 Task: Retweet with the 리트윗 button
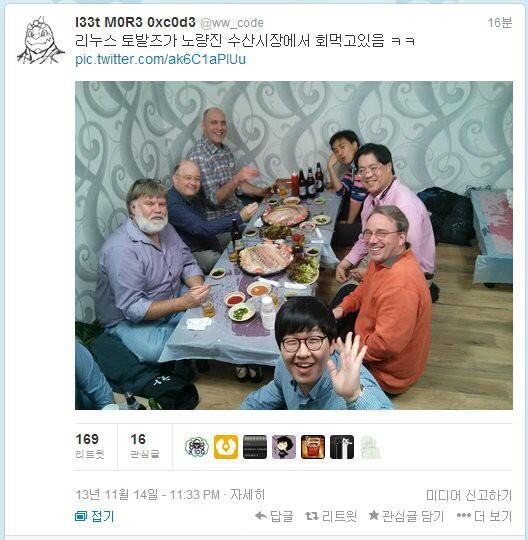point(331,516)
